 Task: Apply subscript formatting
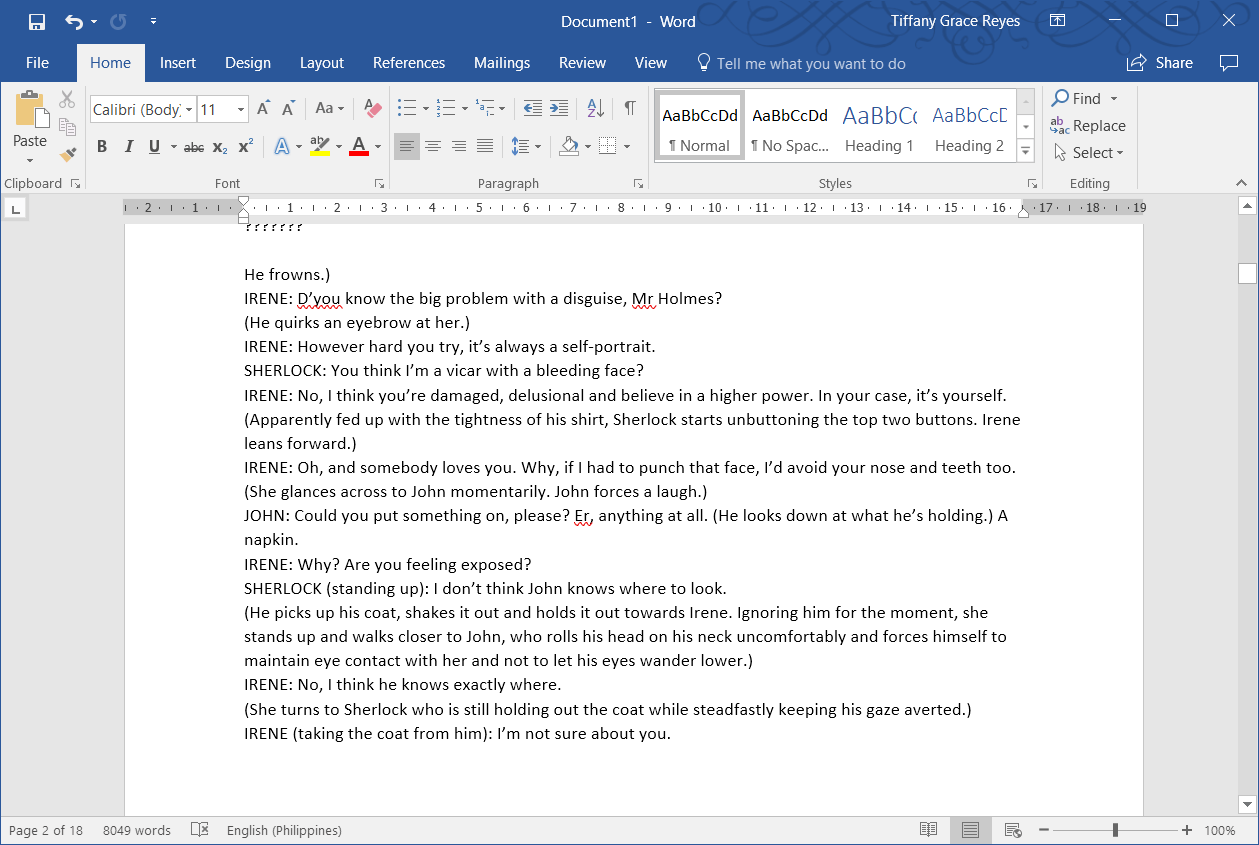tap(218, 146)
